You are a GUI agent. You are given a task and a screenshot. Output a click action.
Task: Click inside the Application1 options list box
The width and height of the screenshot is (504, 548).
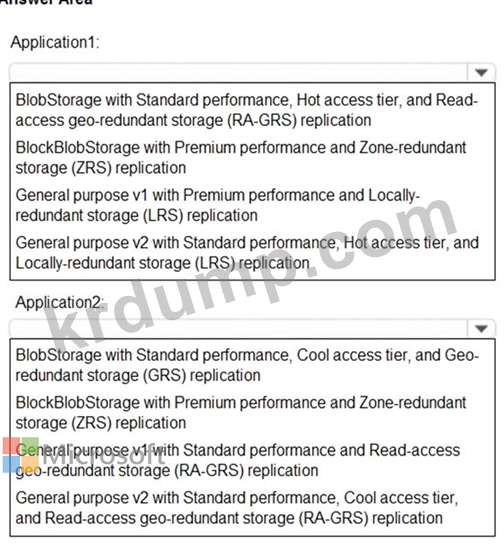tap(252, 181)
